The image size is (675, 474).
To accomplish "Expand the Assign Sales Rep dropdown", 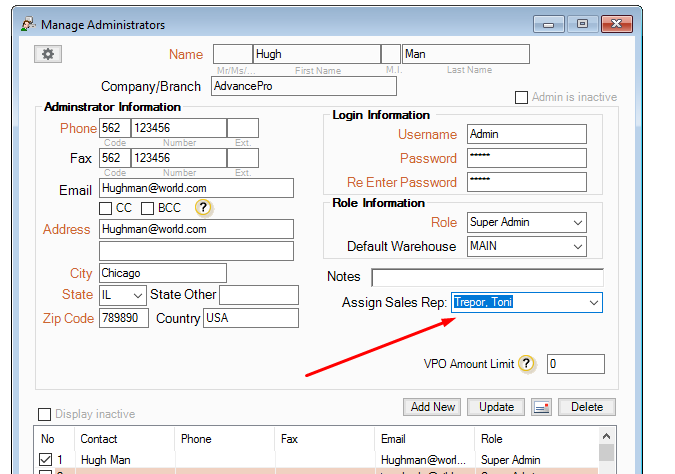I will pos(593,302).
